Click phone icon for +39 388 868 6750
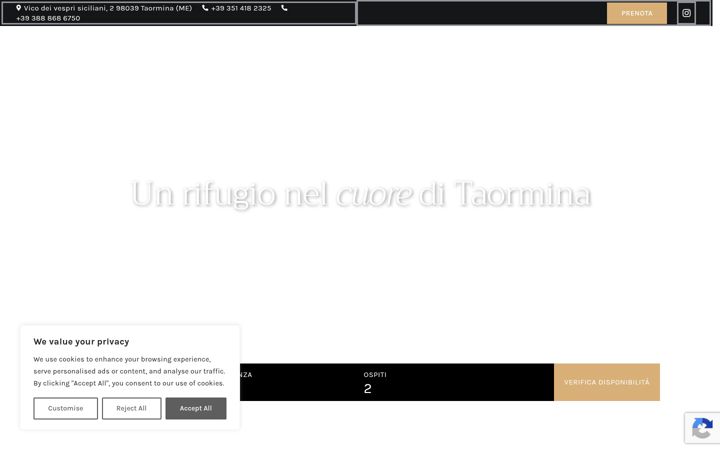 [x=284, y=8]
